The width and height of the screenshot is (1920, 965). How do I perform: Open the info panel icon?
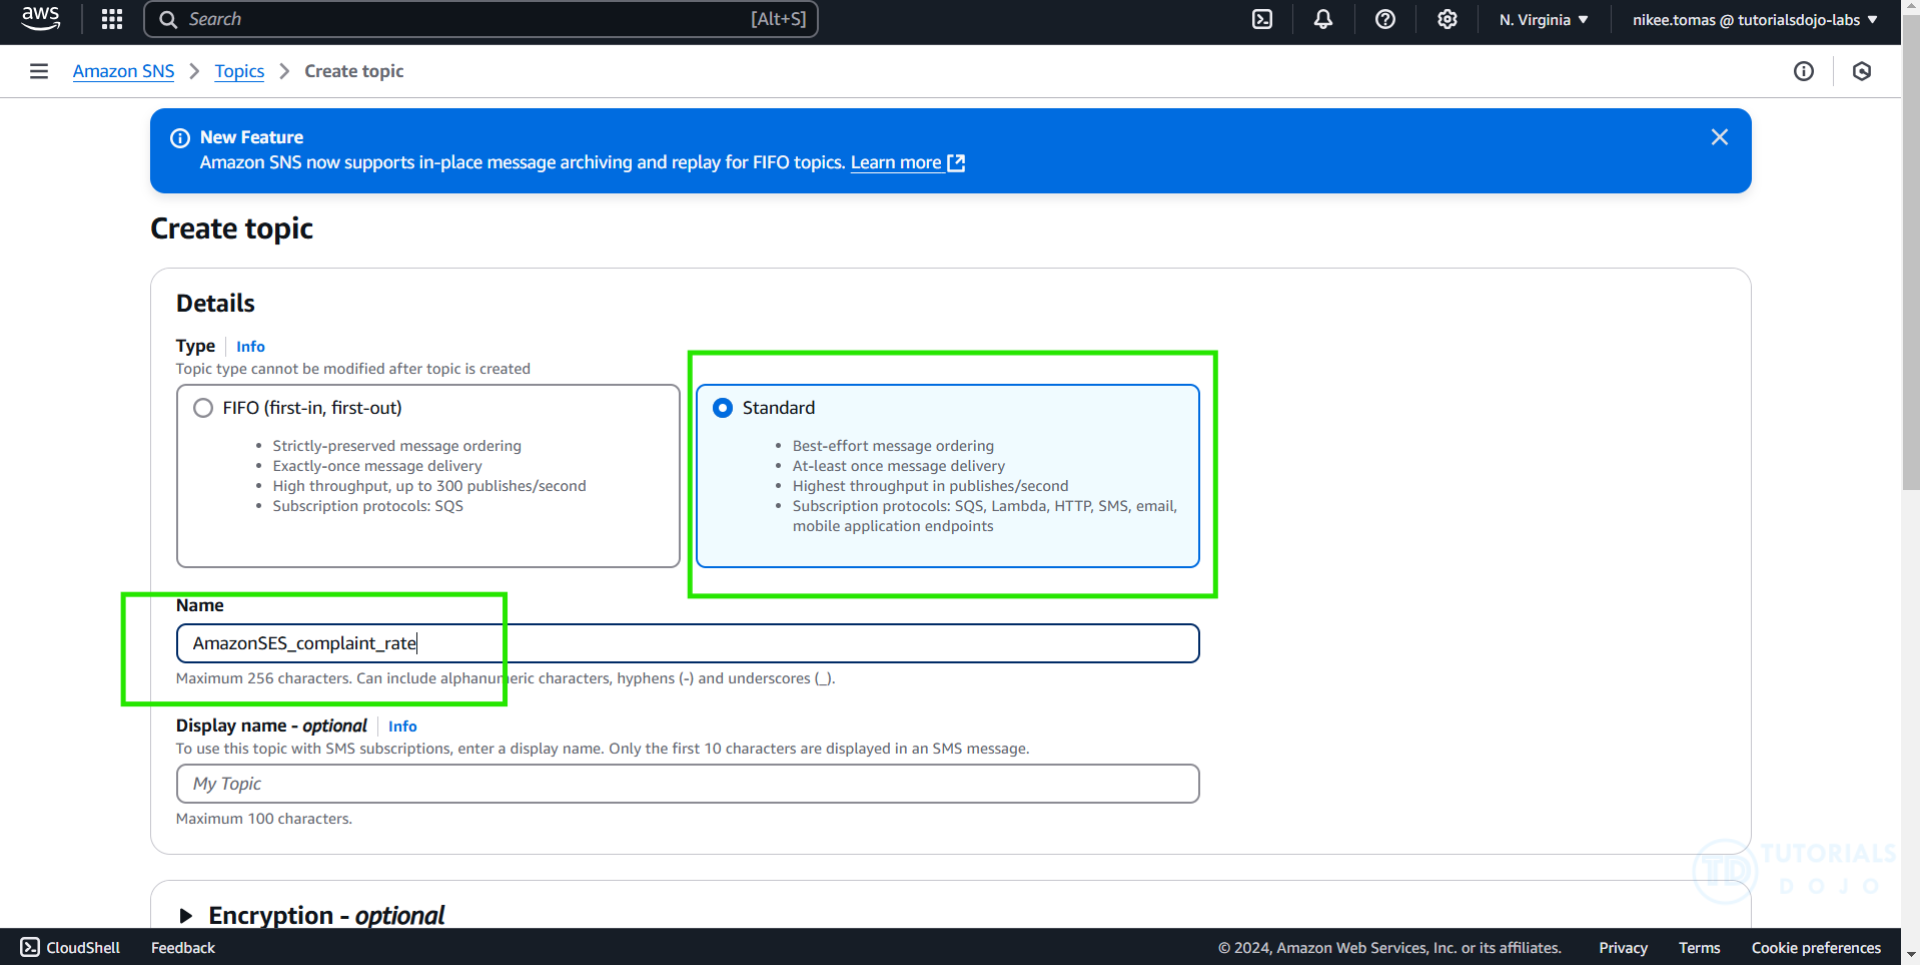(1804, 71)
